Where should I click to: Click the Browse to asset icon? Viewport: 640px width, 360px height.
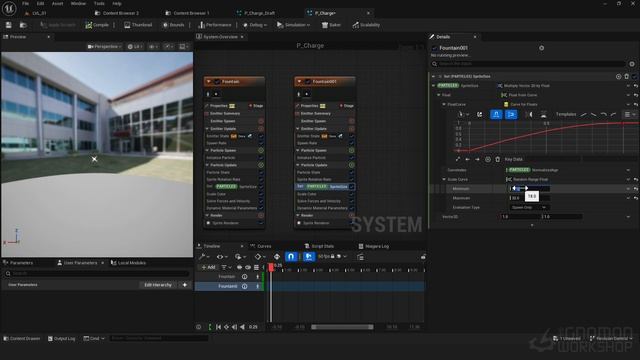[x=23, y=25]
